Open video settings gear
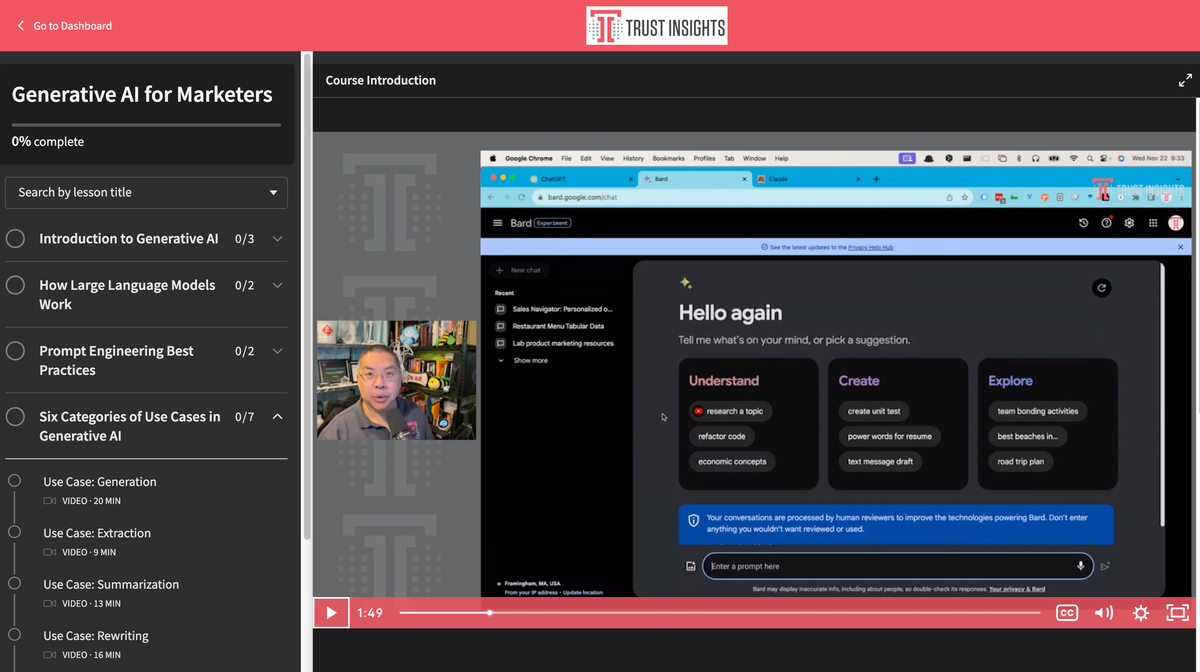Viewport: 1200px width, 672px height. point(1141,613)
